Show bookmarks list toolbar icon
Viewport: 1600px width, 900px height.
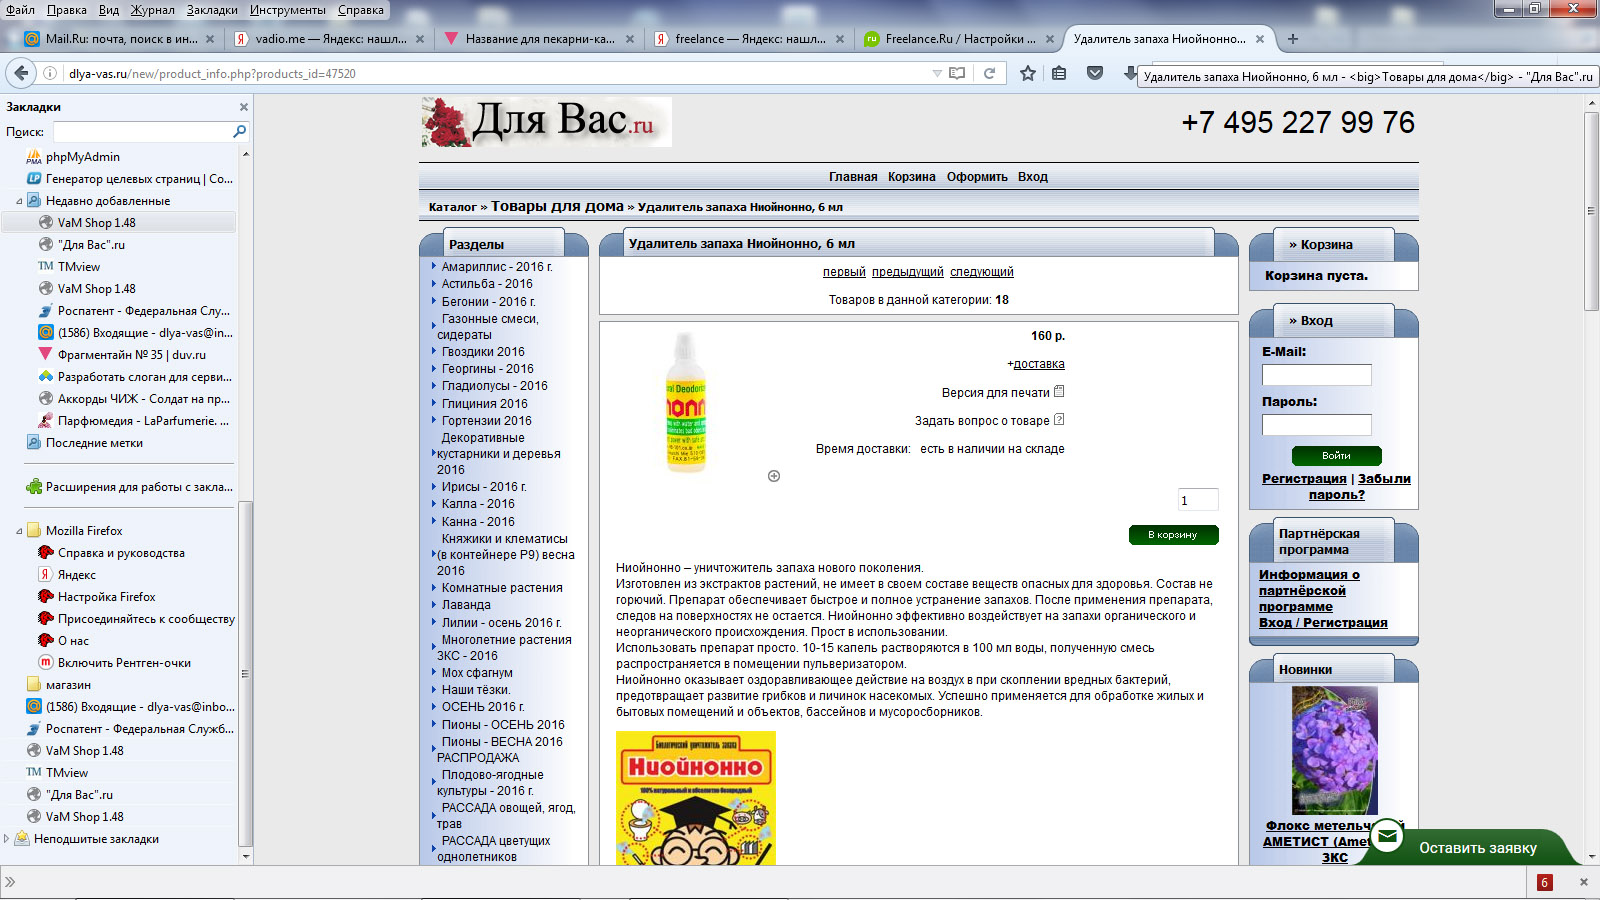(x=1059, y=73)
